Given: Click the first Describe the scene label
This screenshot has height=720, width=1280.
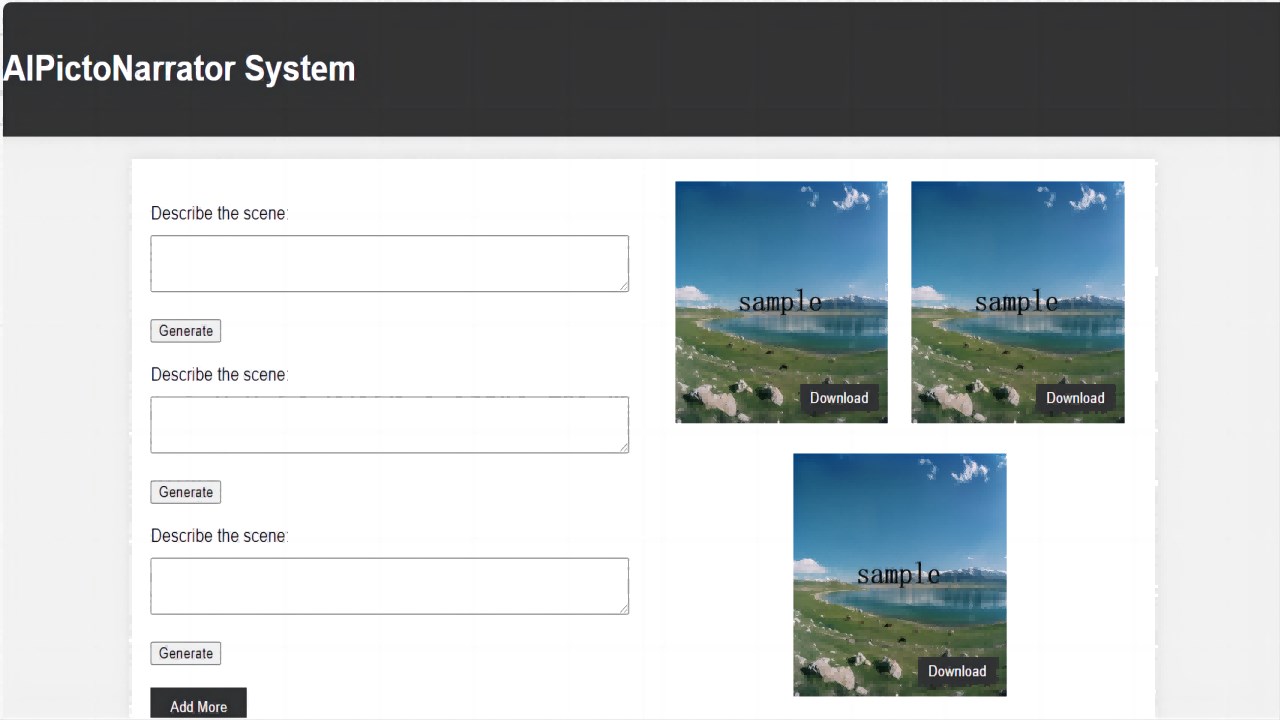Looking at the screenshot, I should coord(219,213).
